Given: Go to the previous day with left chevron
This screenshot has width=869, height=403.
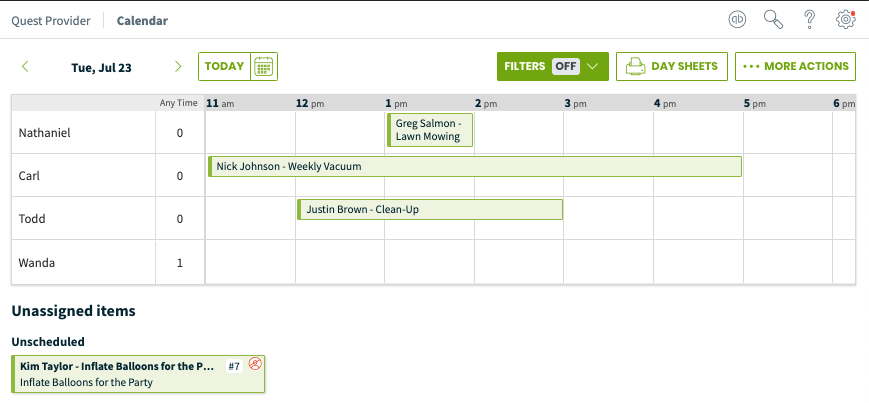Looking at the screenshot, I should point(25,67).
